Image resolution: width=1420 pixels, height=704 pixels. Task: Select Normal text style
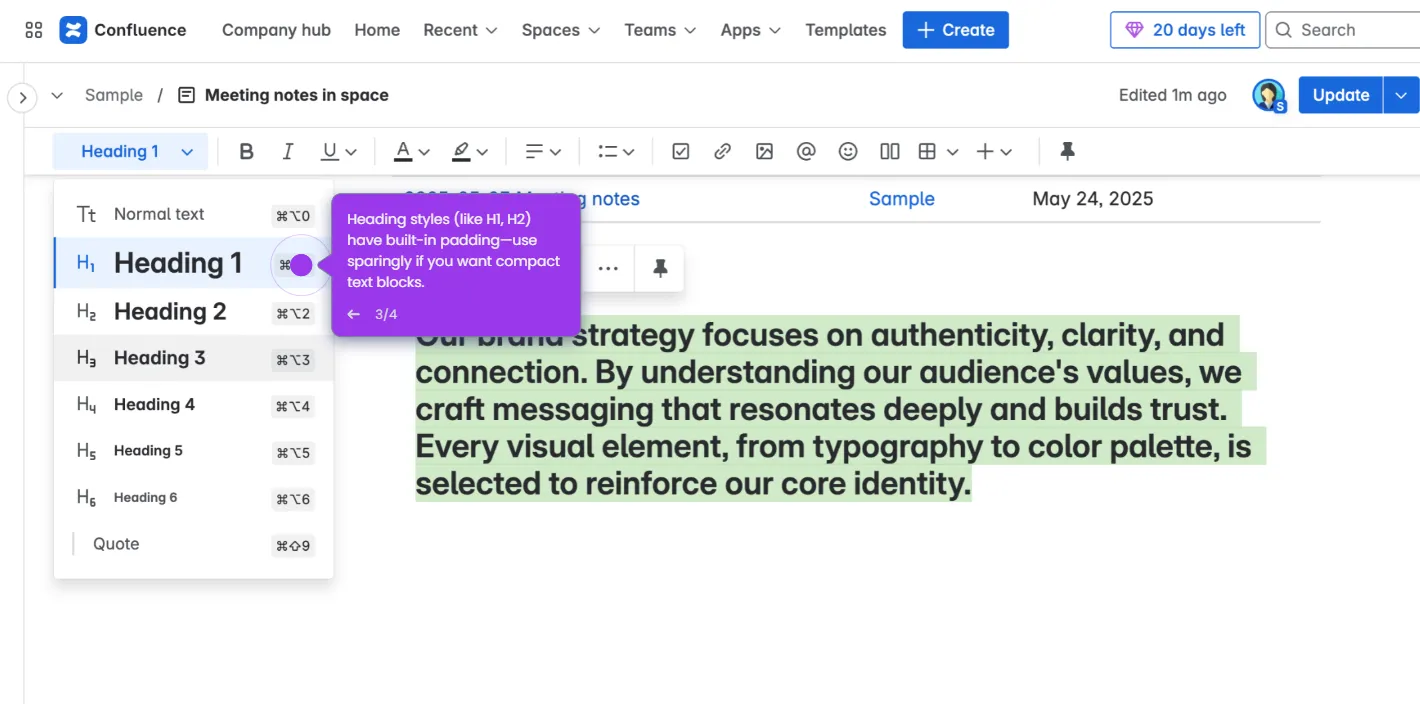coord(194,214)
